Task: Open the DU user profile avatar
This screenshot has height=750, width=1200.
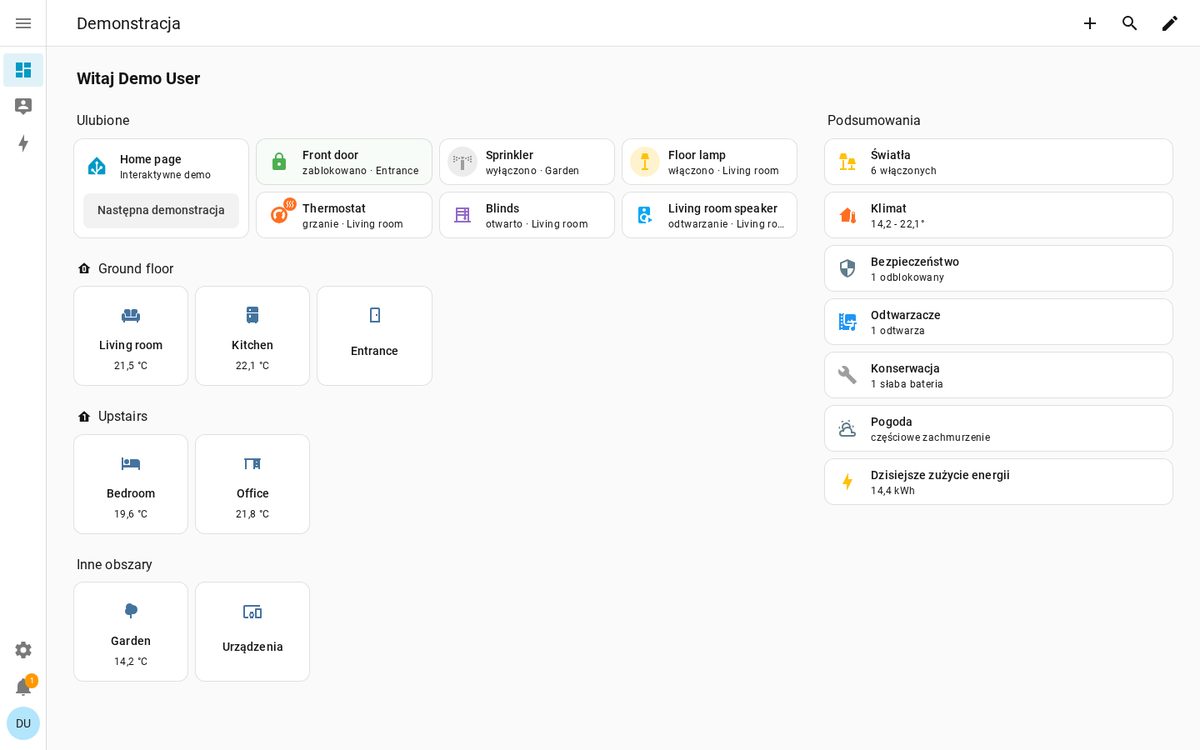Action: point(23,723)
